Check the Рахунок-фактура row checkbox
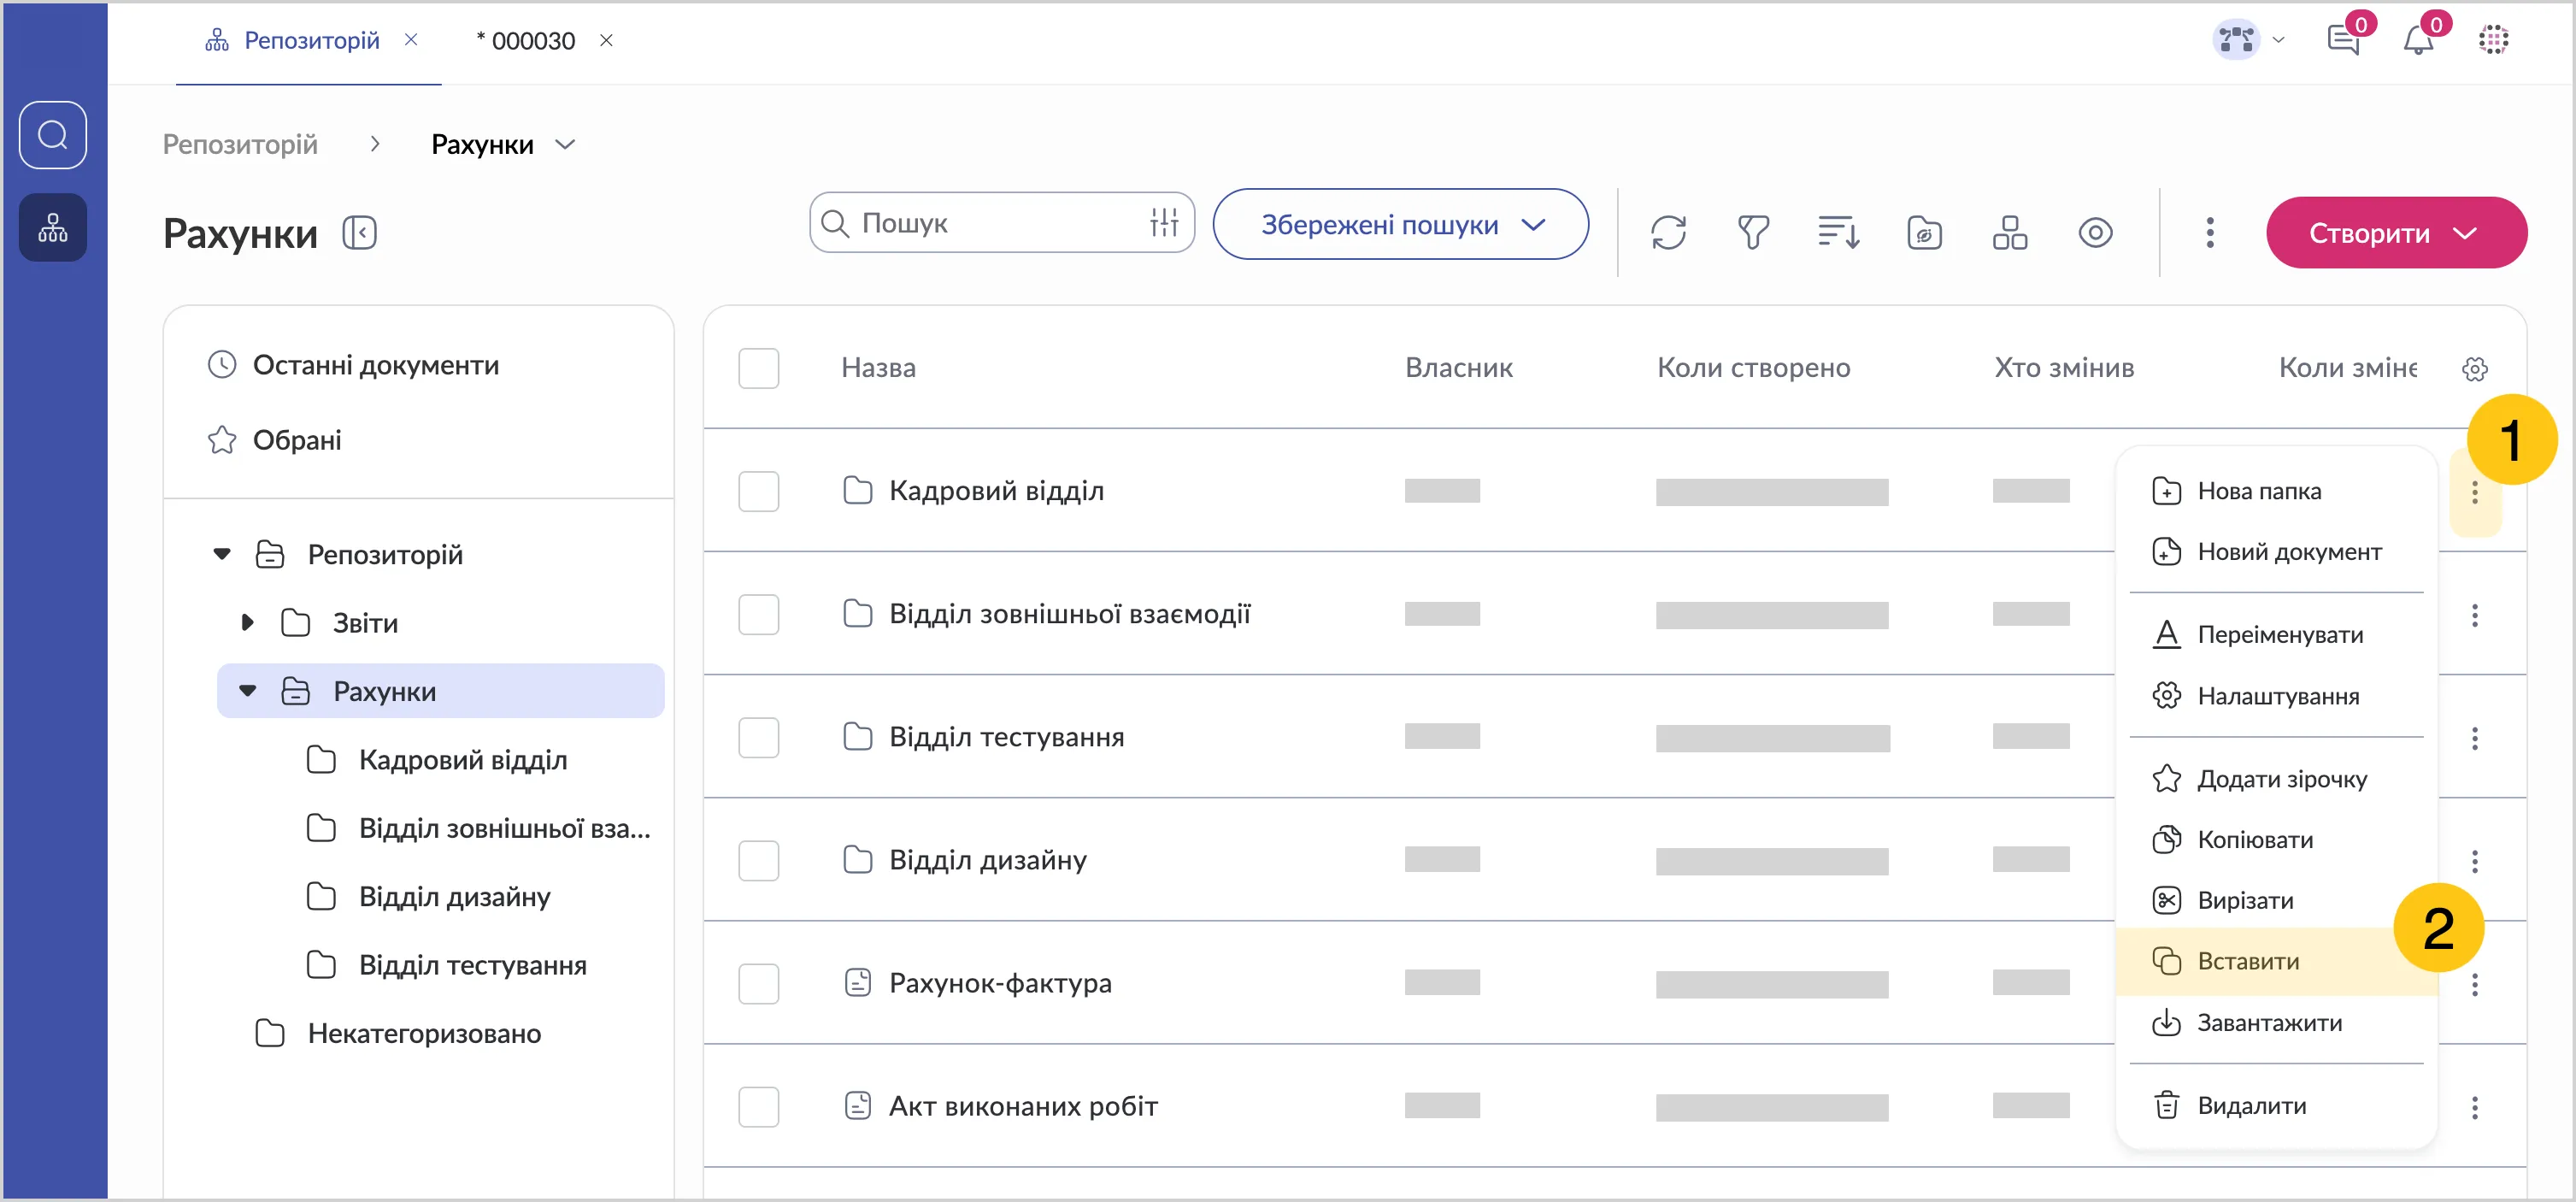2576x1202 pixels. [x=758, y=983]
